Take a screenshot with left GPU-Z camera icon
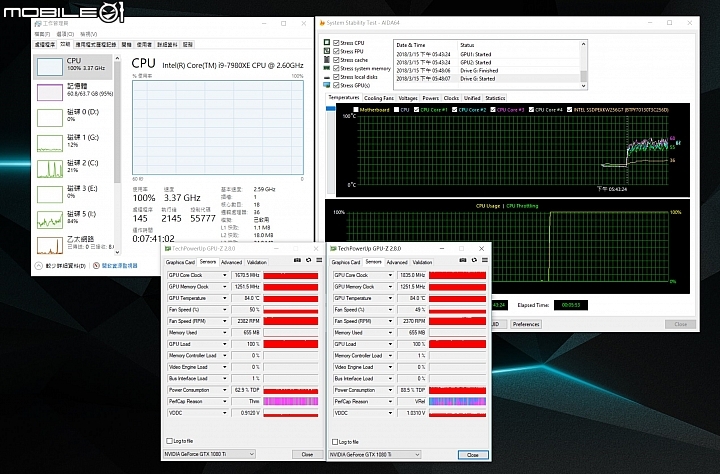The image size is (720, 474). [x=297, y=260]
